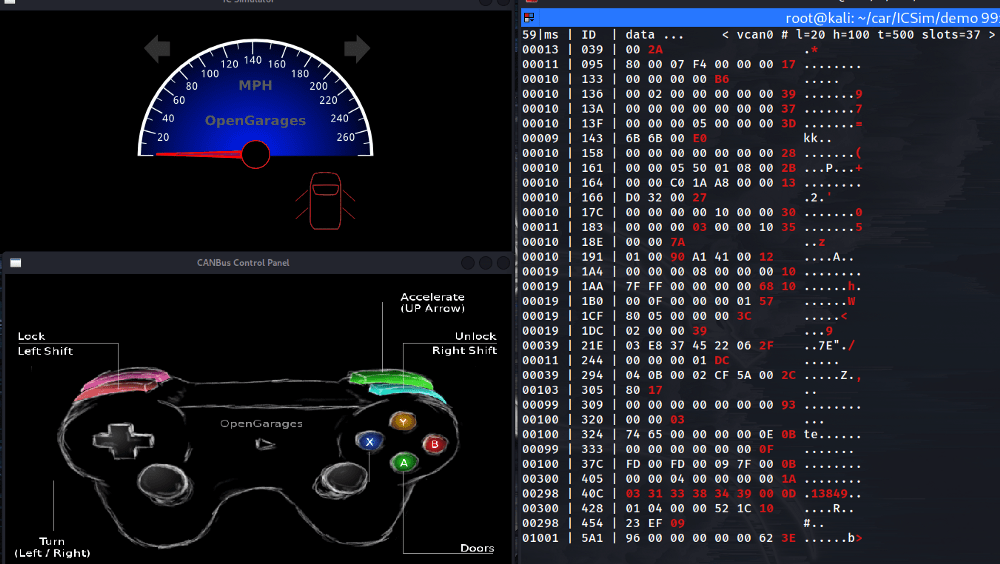
Task: Click the 'Doors' label in Control Panel
Action: [477, 548]
